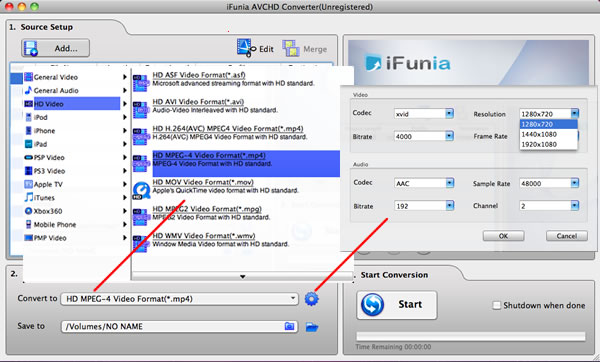Open the output folder icon
Viewport: 600px width, 362px height.
tap(312, 327)
